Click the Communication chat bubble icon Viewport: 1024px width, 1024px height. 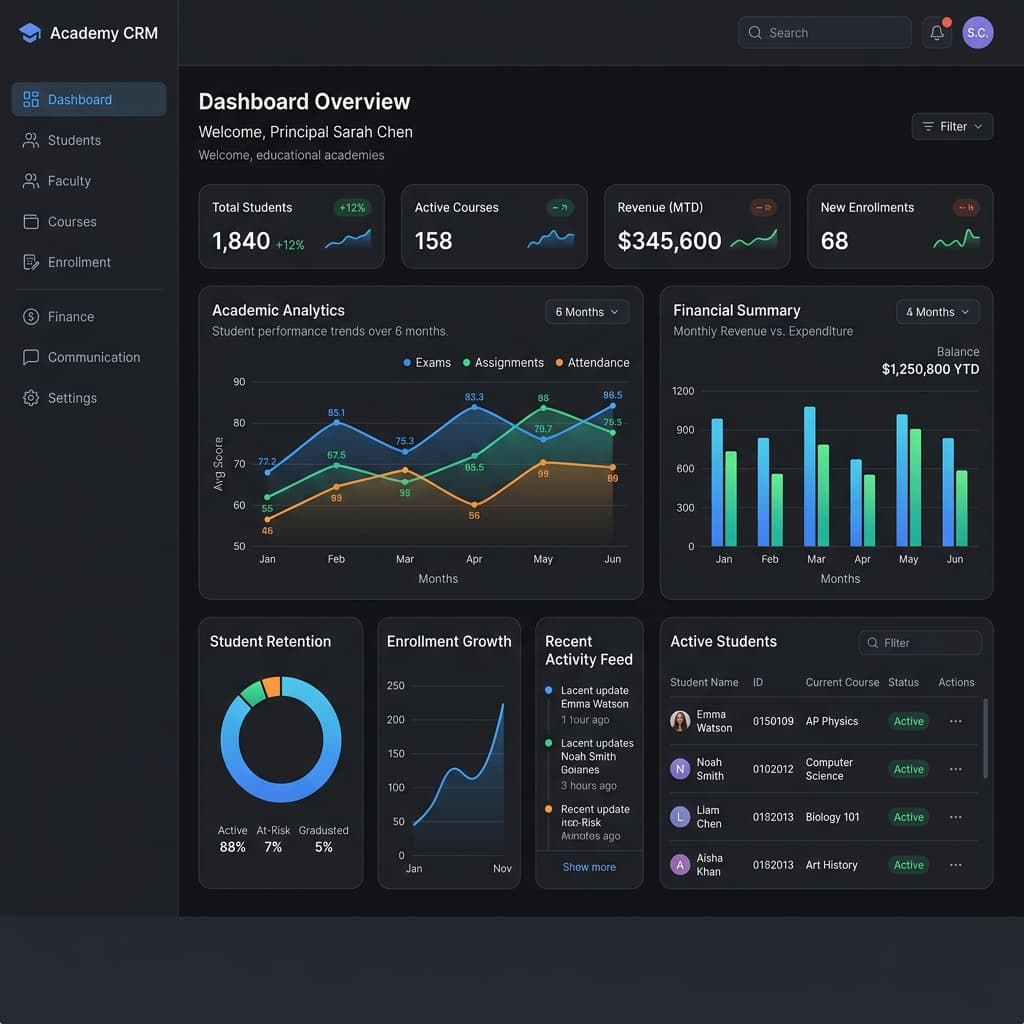click(31, 357)
